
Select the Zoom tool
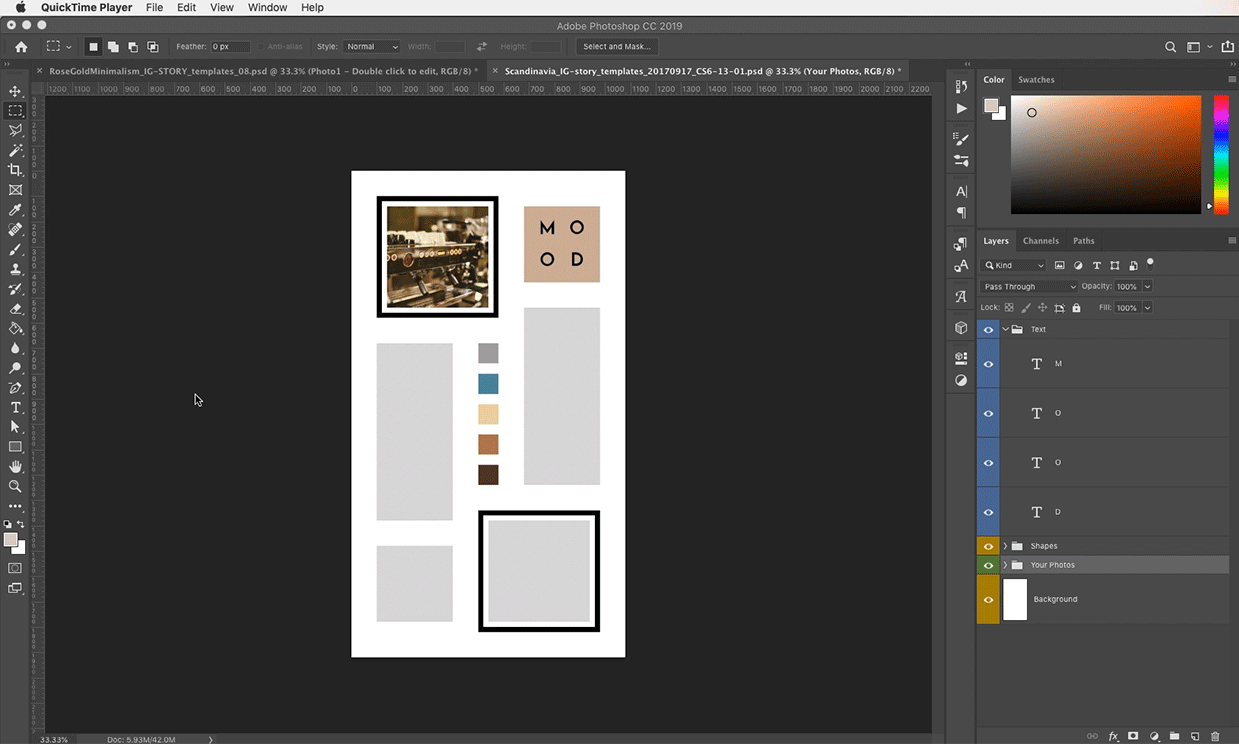15,487
